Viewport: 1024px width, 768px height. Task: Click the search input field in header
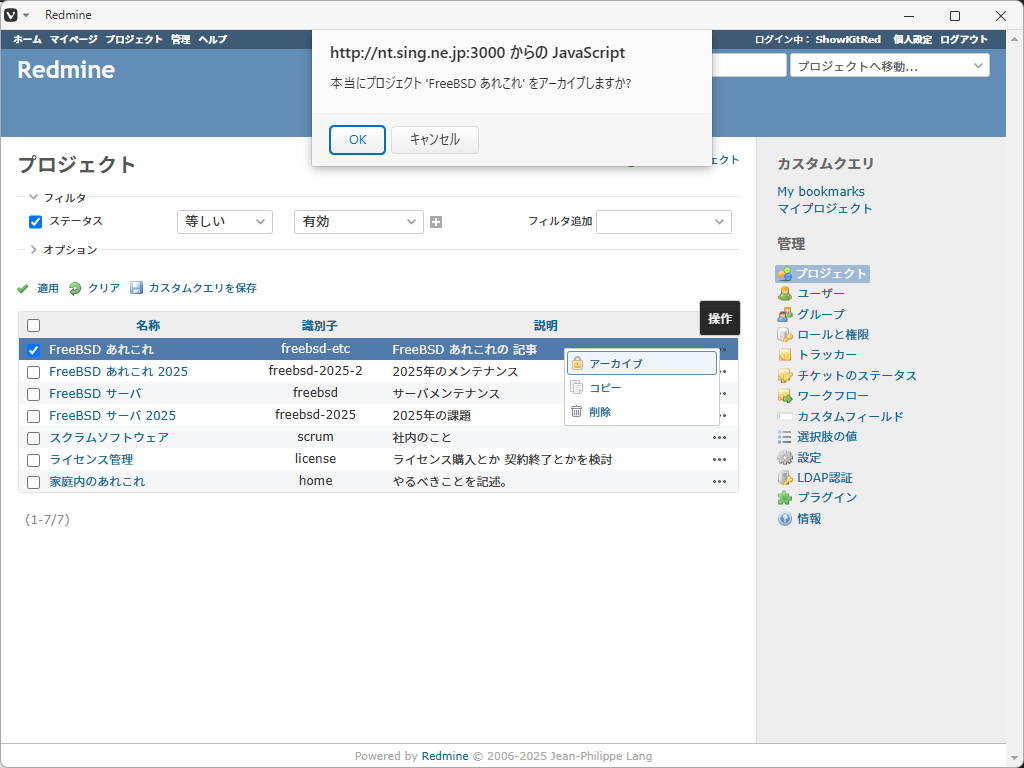(748, 66)
